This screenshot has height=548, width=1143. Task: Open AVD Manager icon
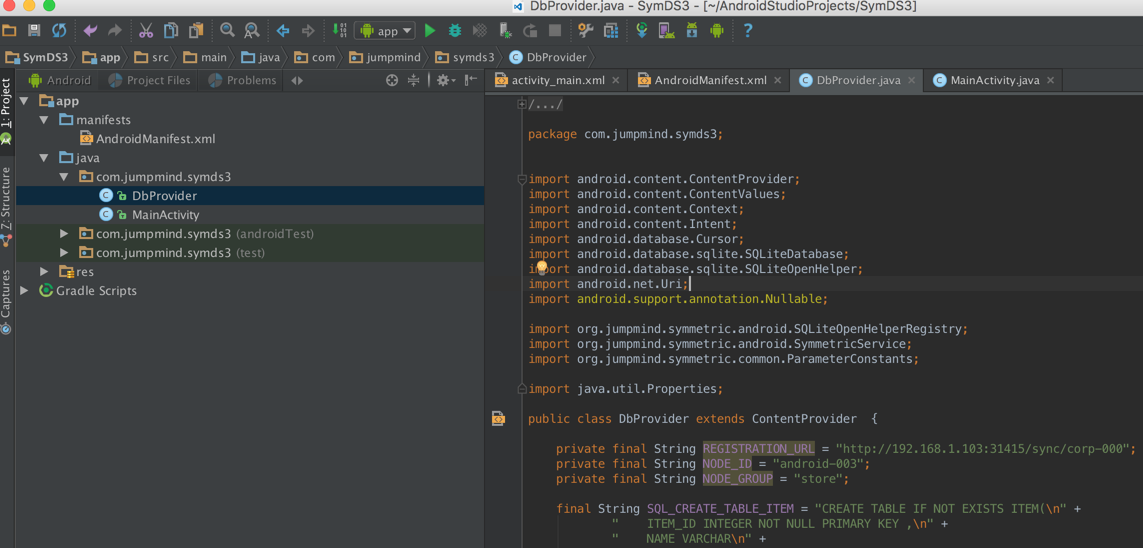666,31
